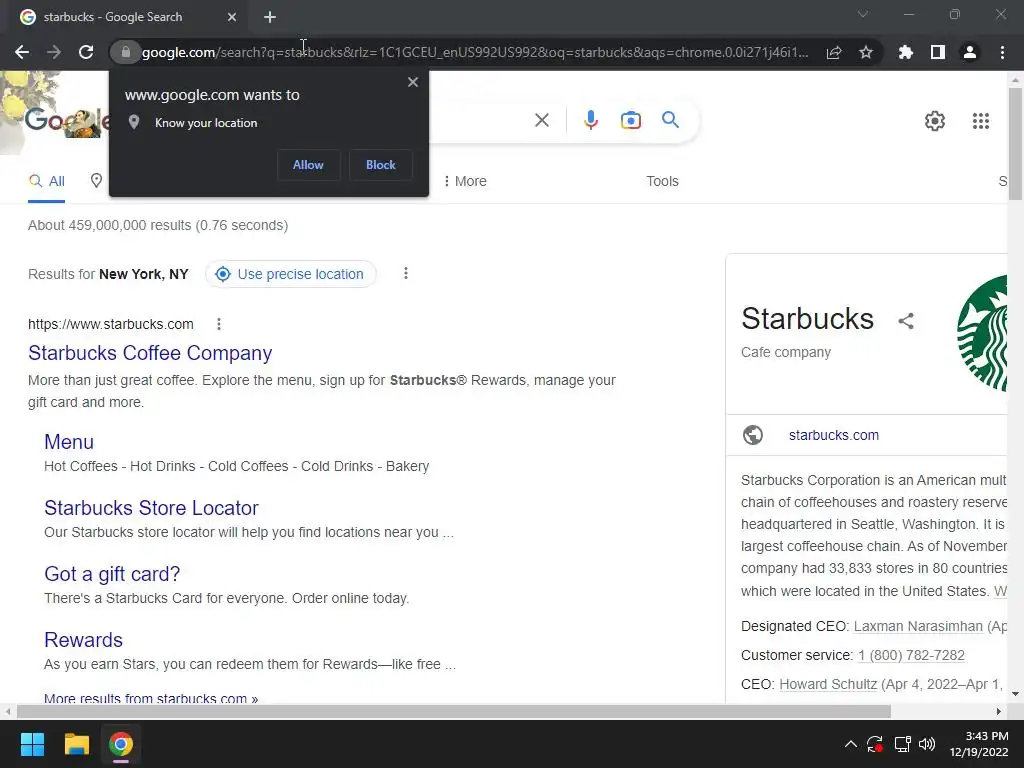Screen dimensions: 1024x768
Task: Open the Rewards sitelink
Action: point(84,640)
